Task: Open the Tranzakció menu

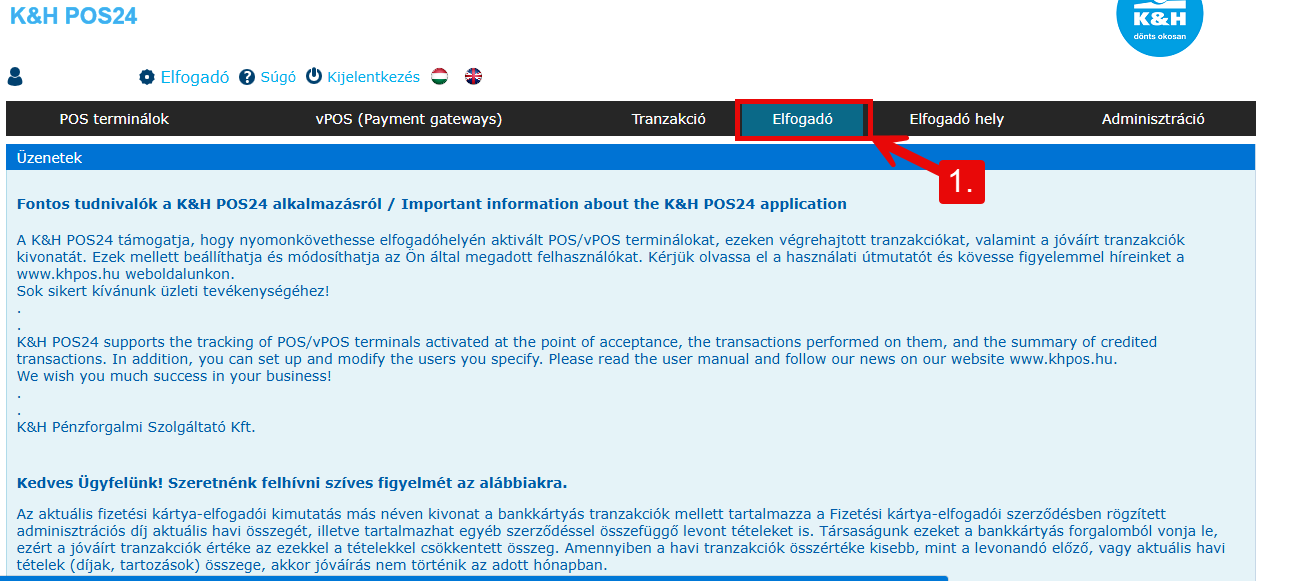Action: tap(668, 119)
